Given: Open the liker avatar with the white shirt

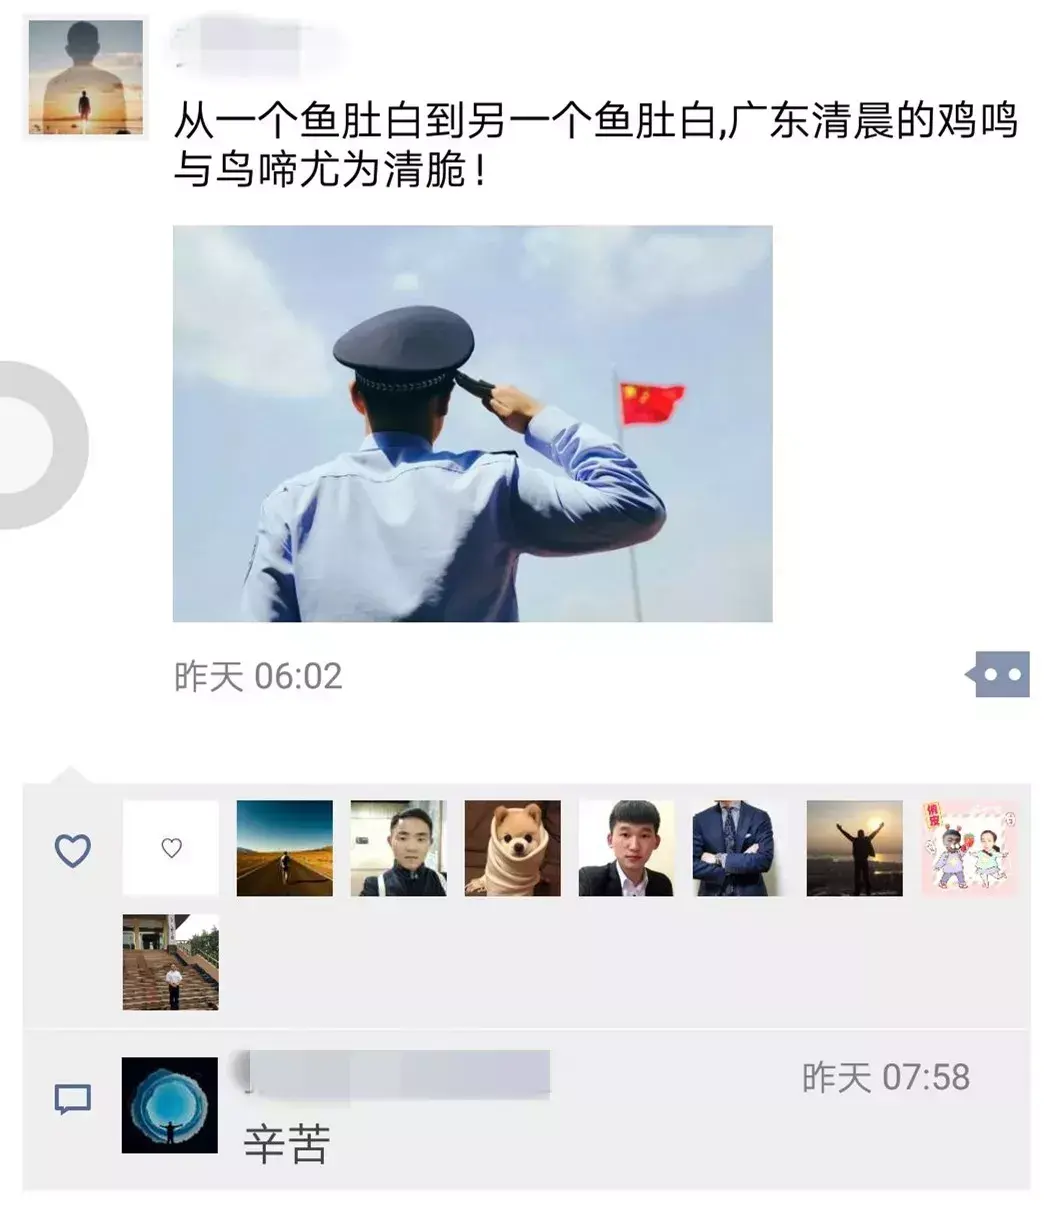Looking at the screenshot, I should (627, 848).
